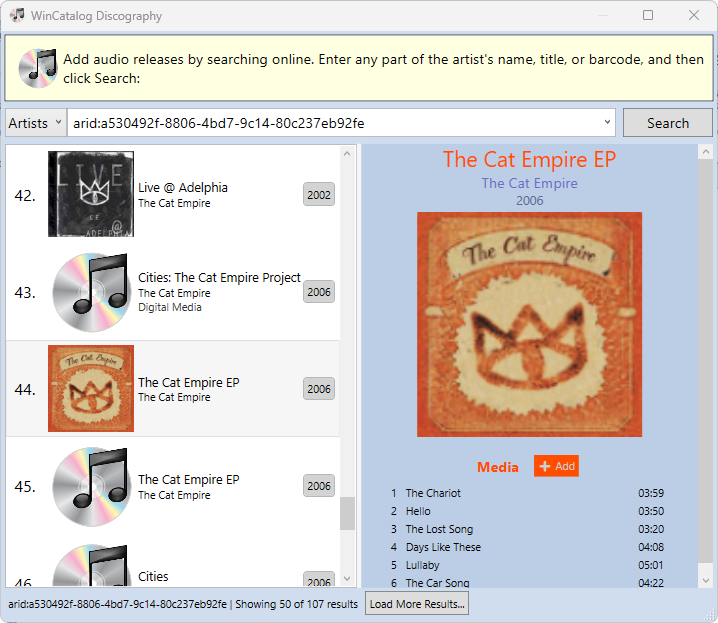Open the Artists search type dropdown
This screenshot has width=718, height=623.
point(36,123)
